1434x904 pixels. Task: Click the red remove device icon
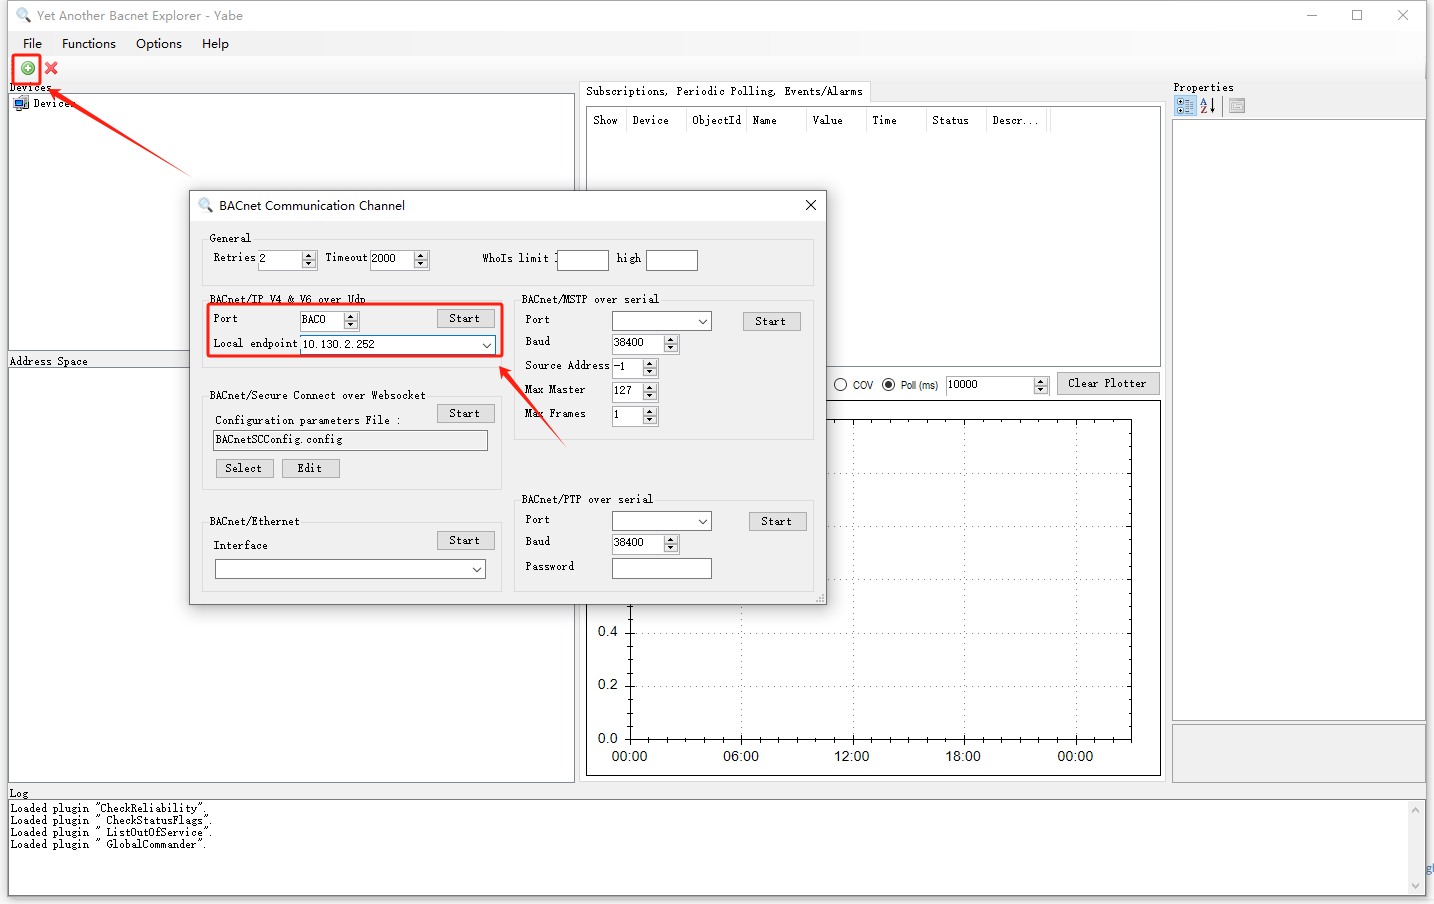tap(51, 68)
